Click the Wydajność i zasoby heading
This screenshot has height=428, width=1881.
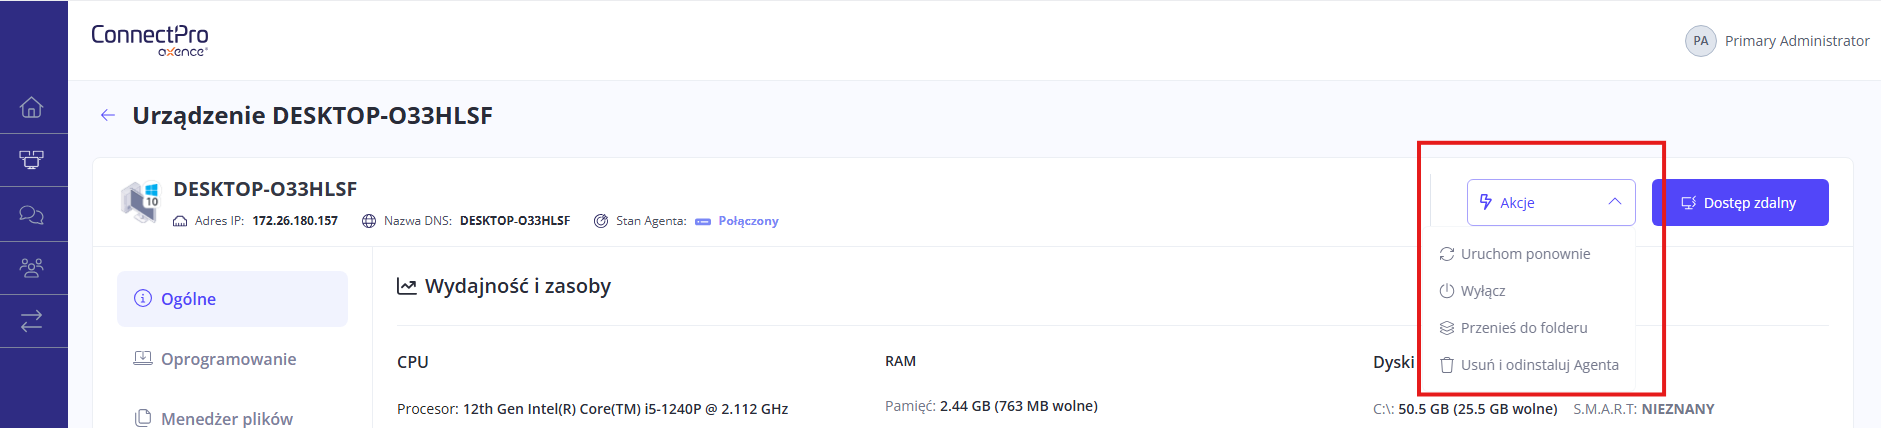(518, 286)
